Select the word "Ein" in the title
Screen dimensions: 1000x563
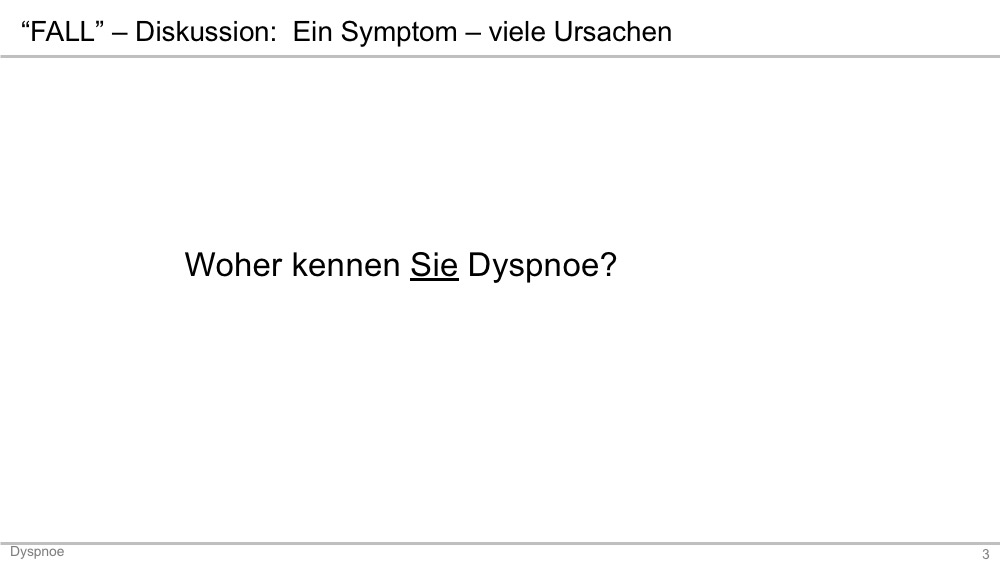(312, 32)
